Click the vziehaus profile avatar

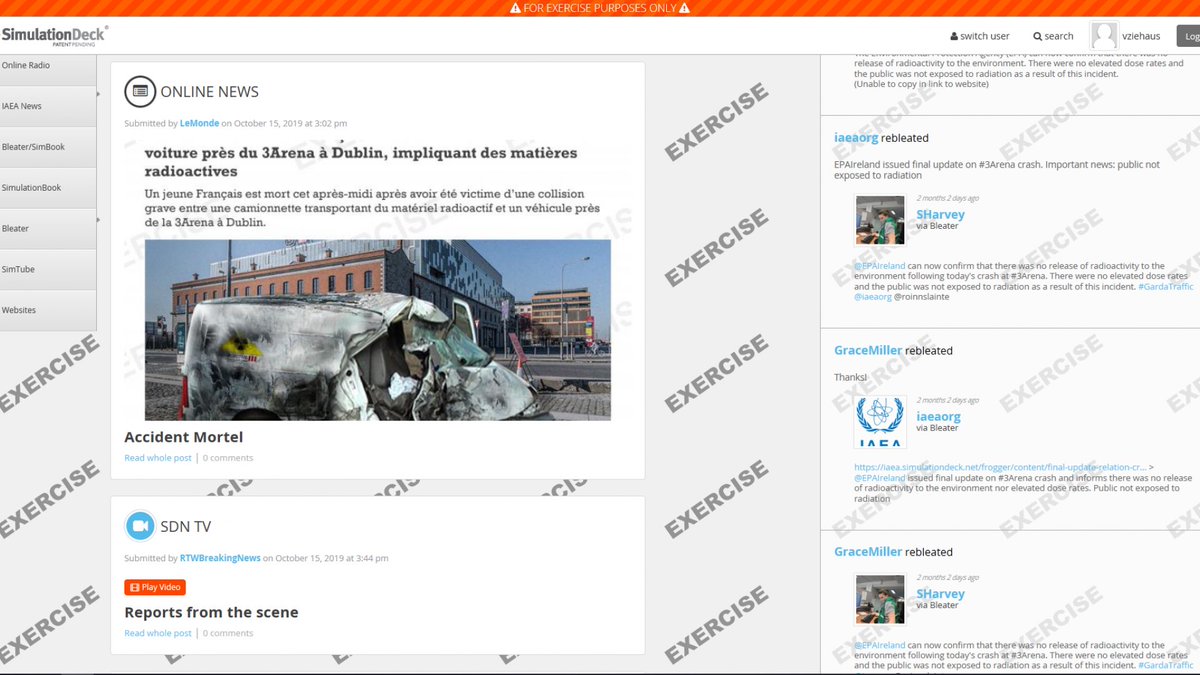(x=1104, y=36)
